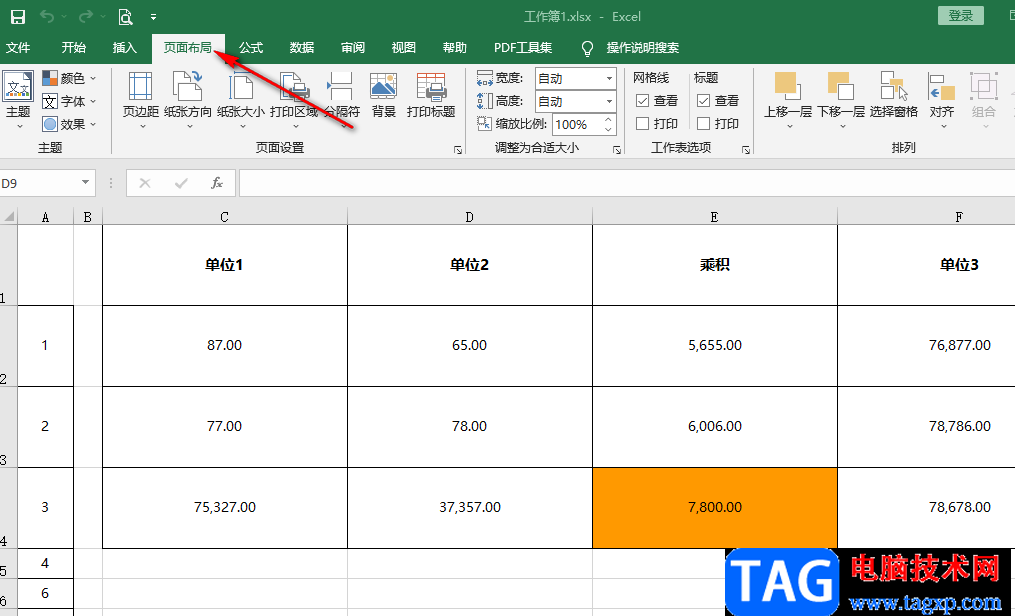Open theme Effects (效果) menu
Screen dimensions: 1015x616
(x=69, y=124)
